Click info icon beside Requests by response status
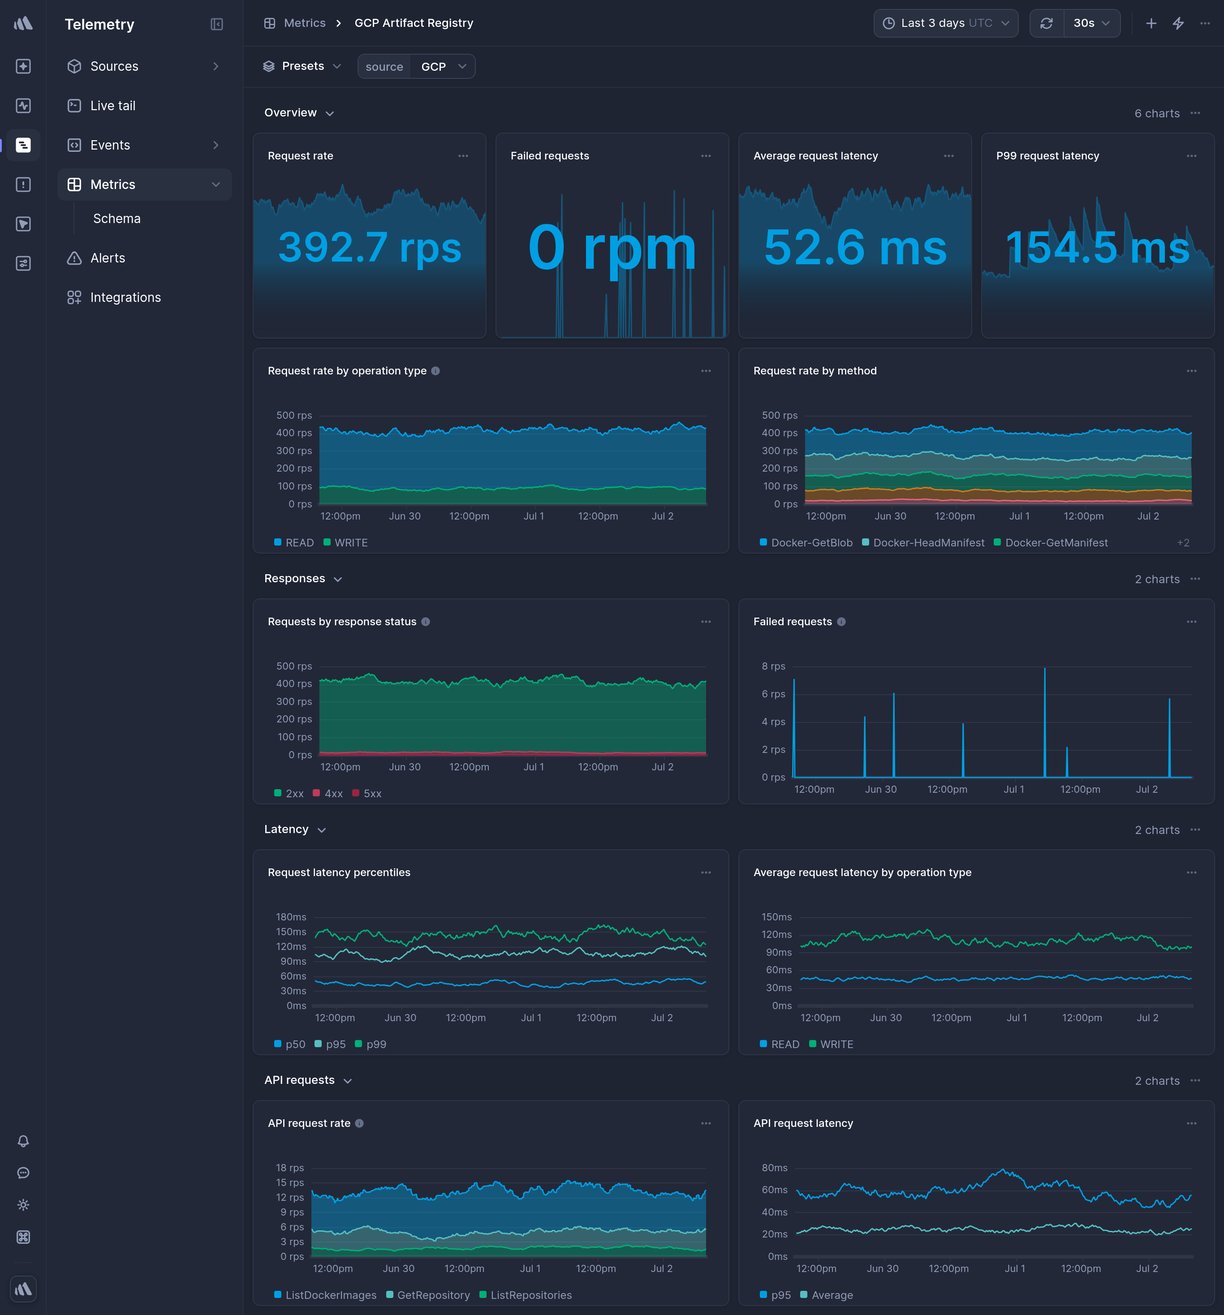The width and height of the screenshot is (1224, 1315). pos(426,622)
